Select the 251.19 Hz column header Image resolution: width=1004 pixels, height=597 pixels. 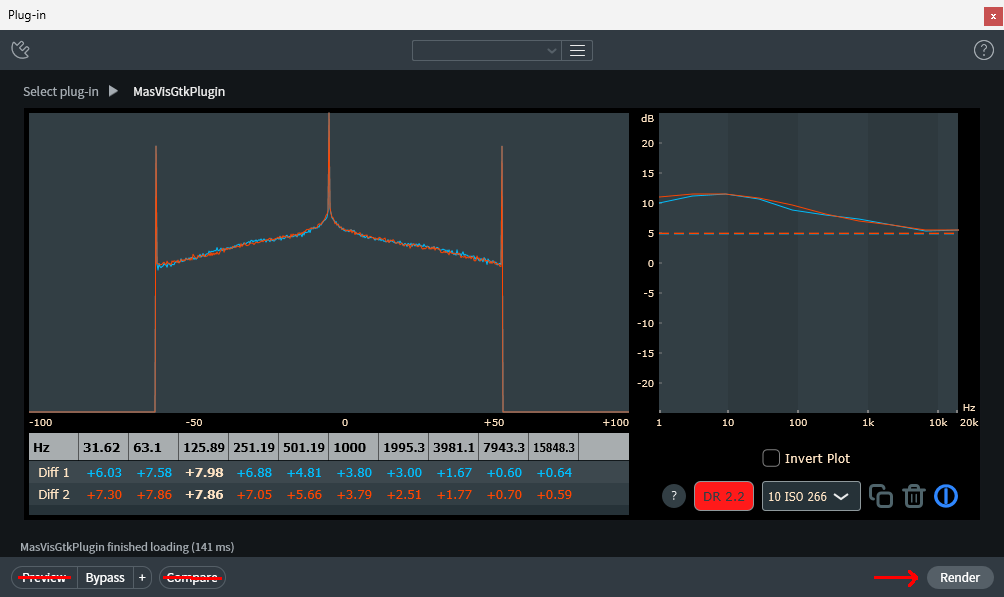tap(254, 447)
